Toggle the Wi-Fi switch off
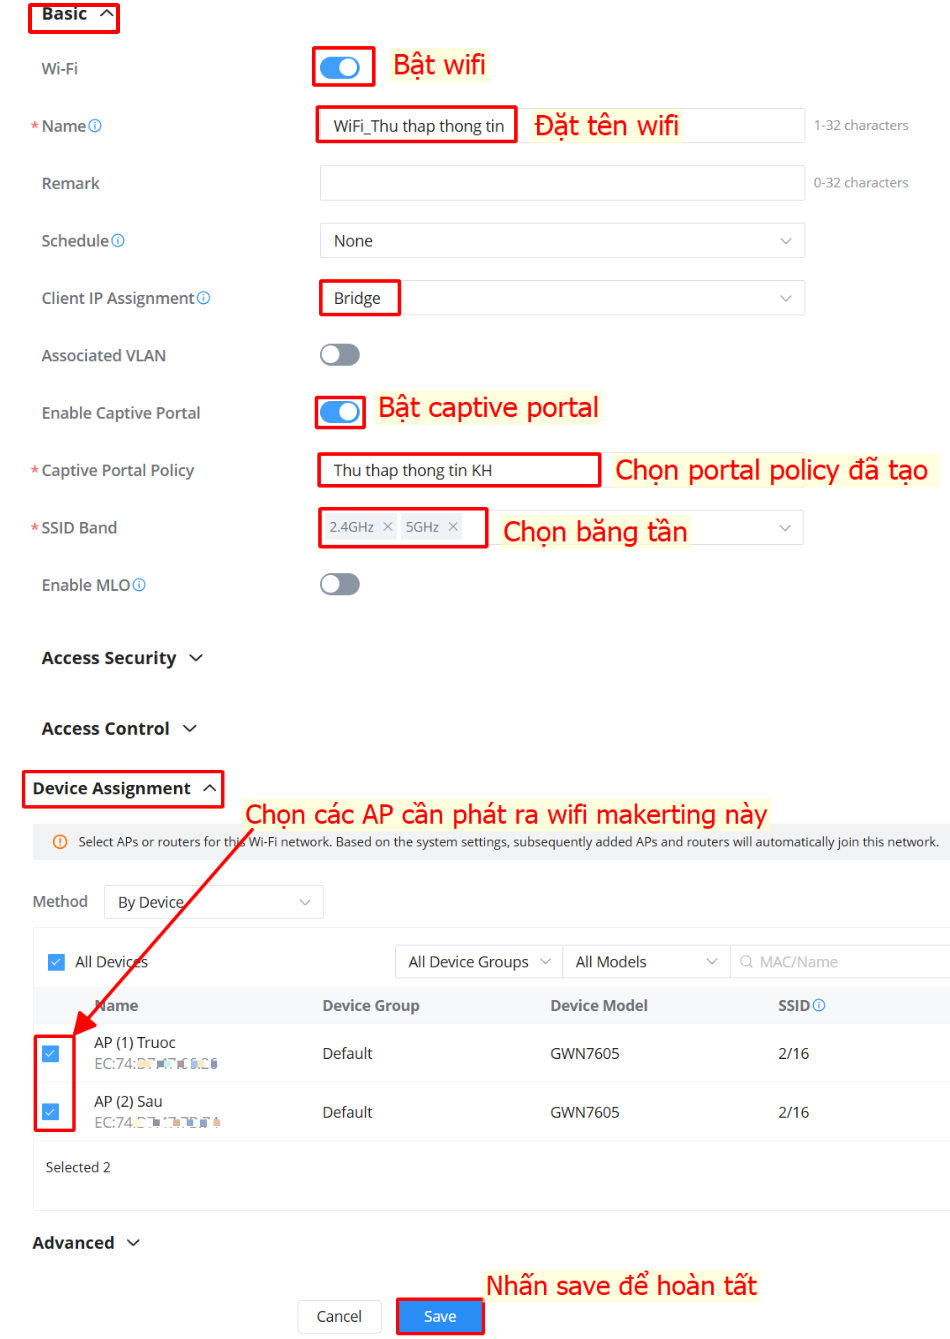The height and width of the screenshot is (1339, 950). [340, 68]
